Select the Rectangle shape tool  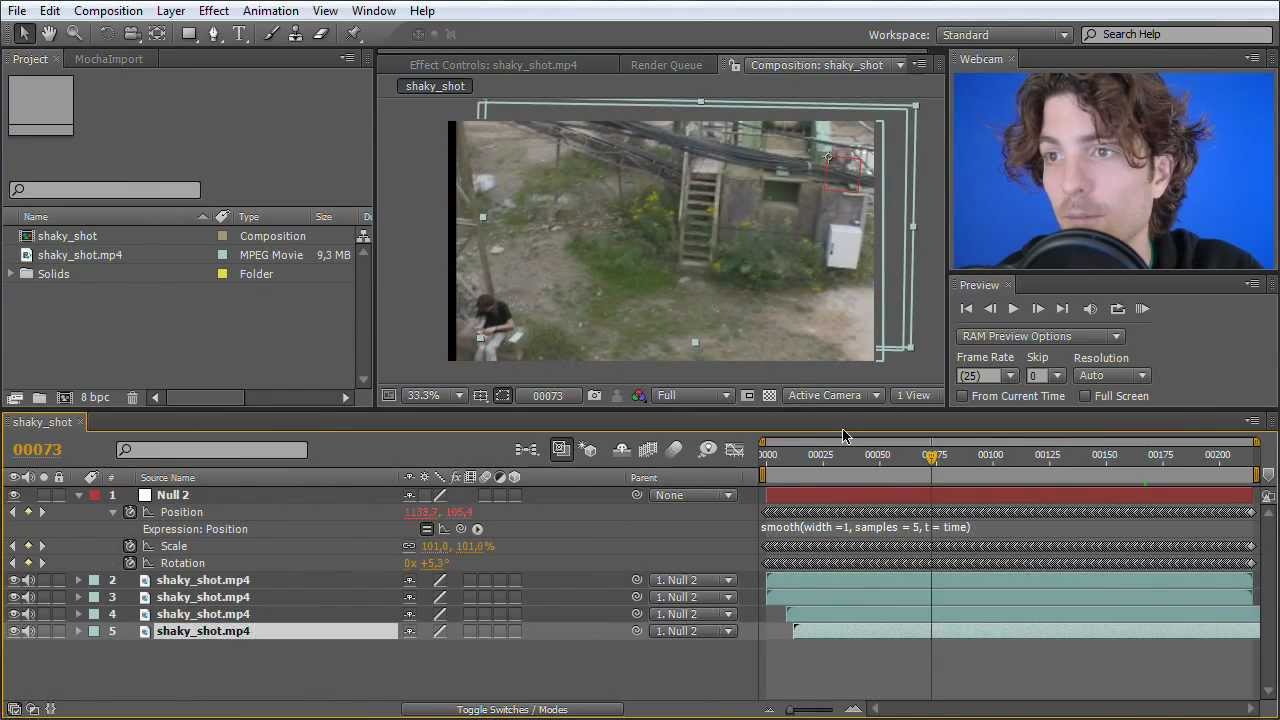point(189,34)
